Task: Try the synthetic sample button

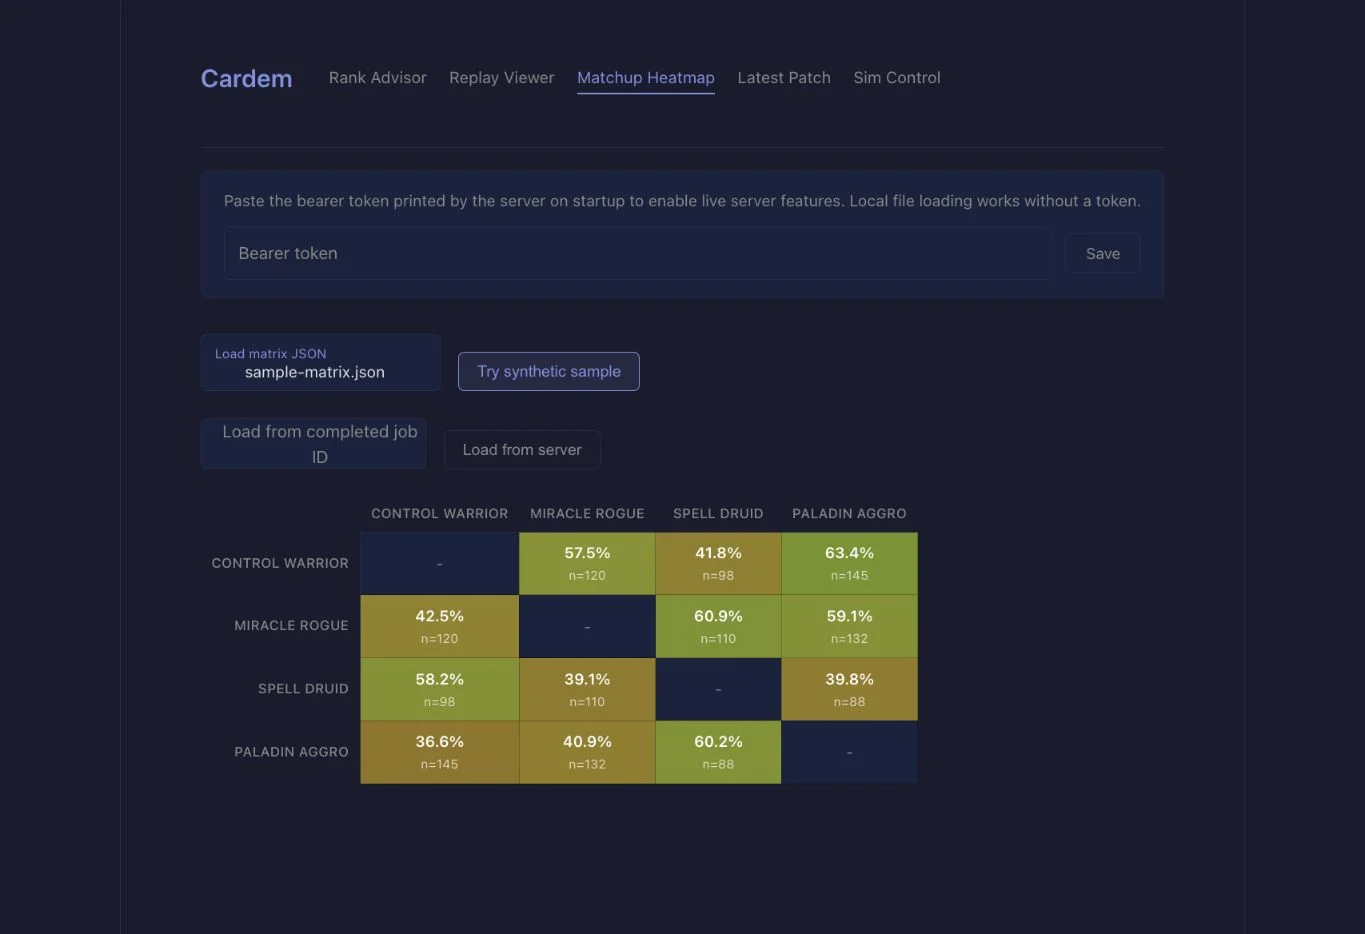Action: 549,371
